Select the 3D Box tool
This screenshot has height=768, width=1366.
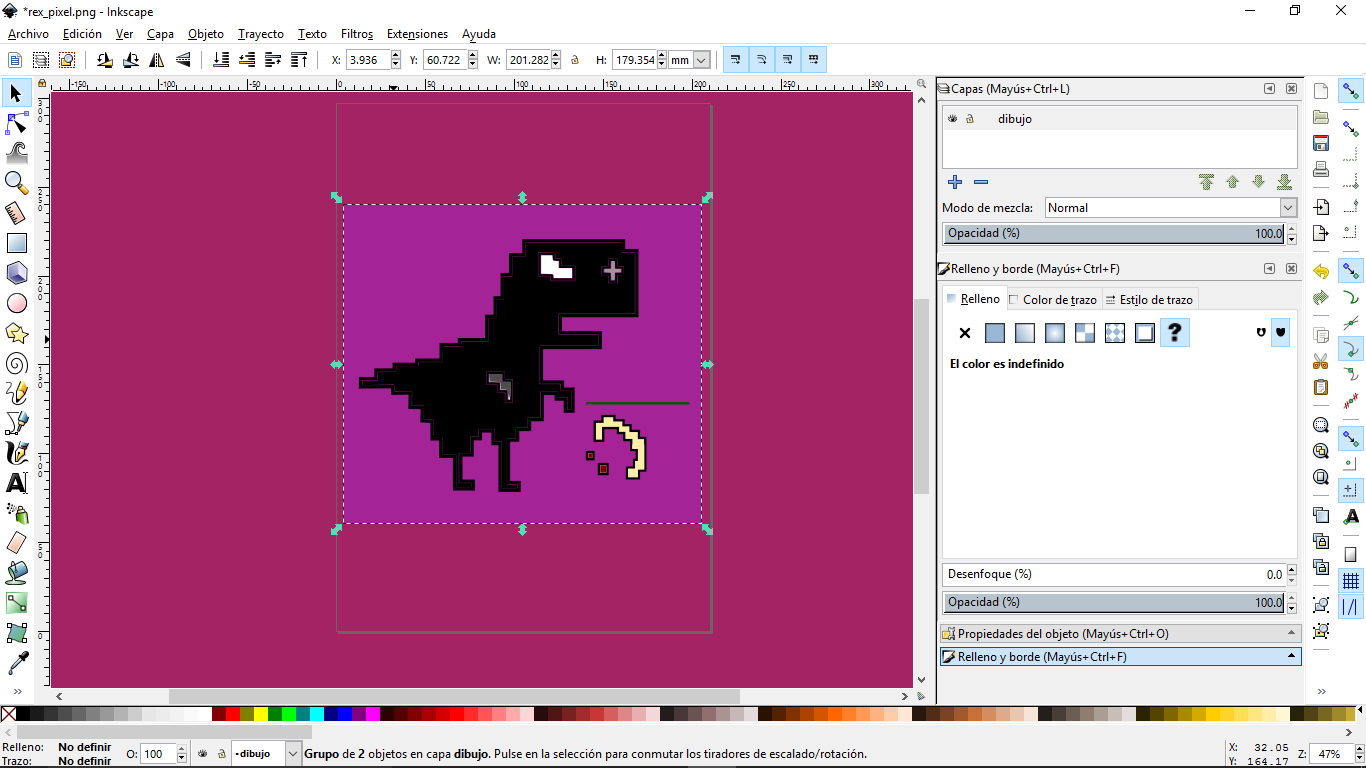click(x=16, y=273)
